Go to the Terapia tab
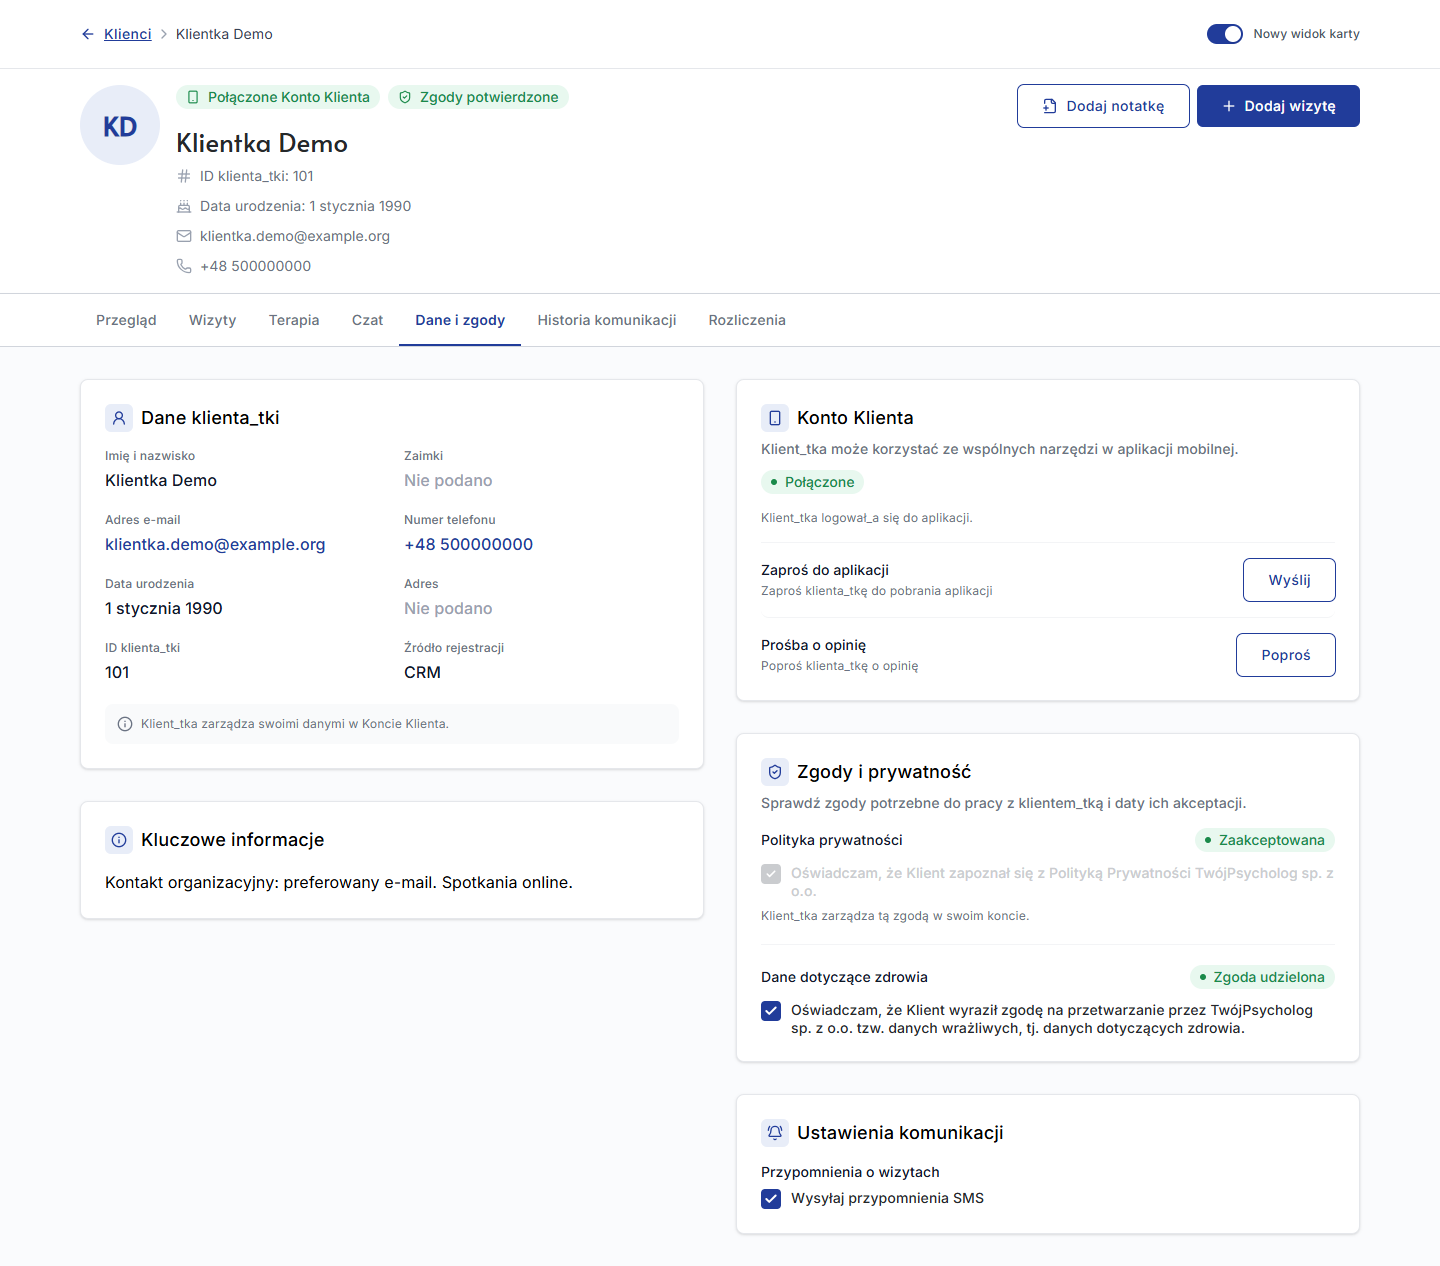The height and width of the screenshot is (1266, 1440). (294, 320)
